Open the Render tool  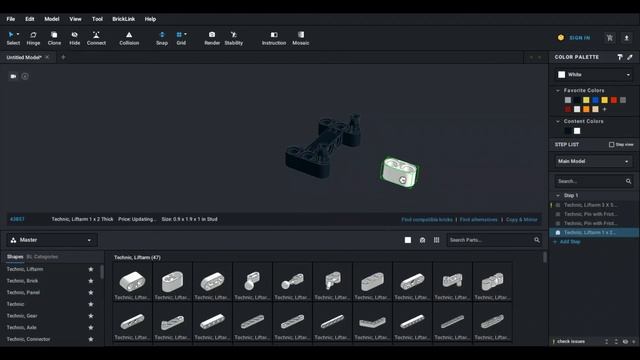pyautogui.click(x=212, y=38)
